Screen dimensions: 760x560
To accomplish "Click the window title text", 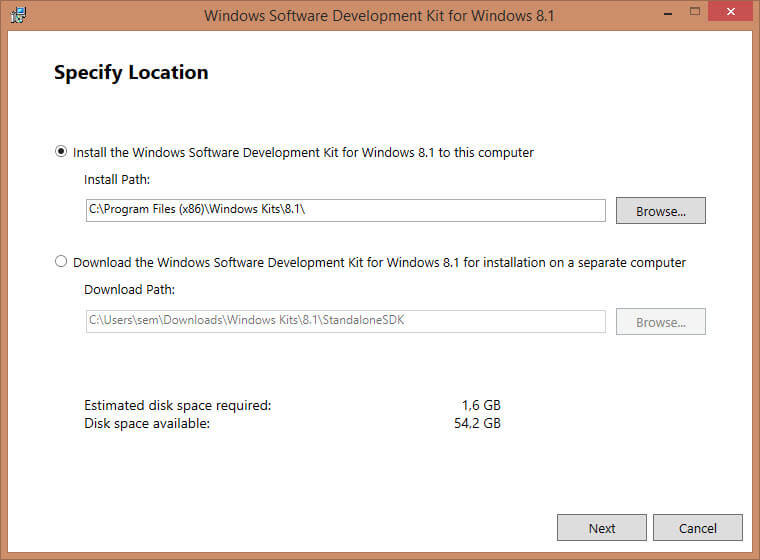I will tap(379, 16).
